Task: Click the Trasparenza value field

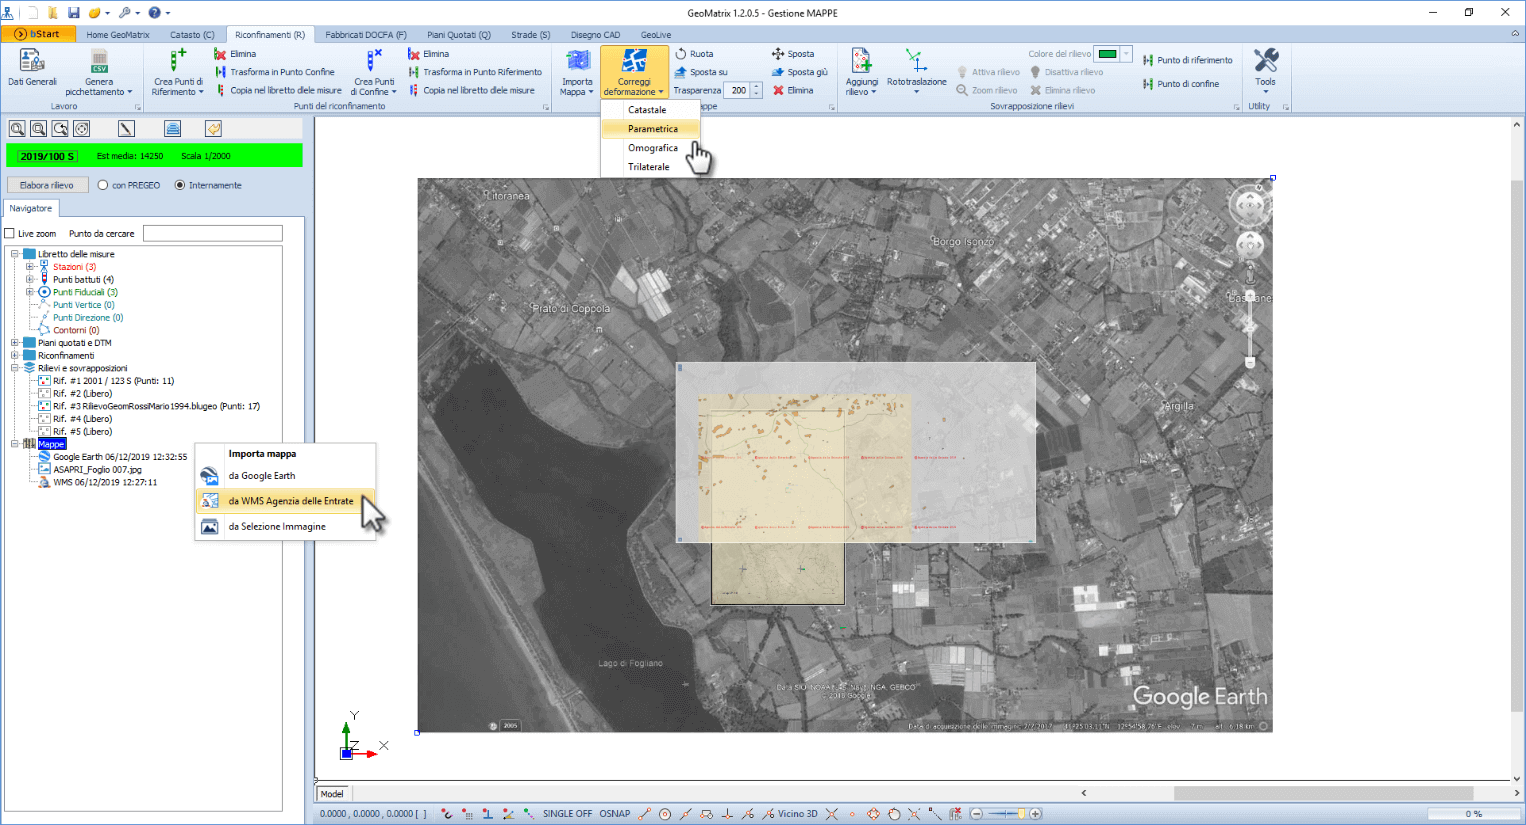Action: [x=738, y=90]
